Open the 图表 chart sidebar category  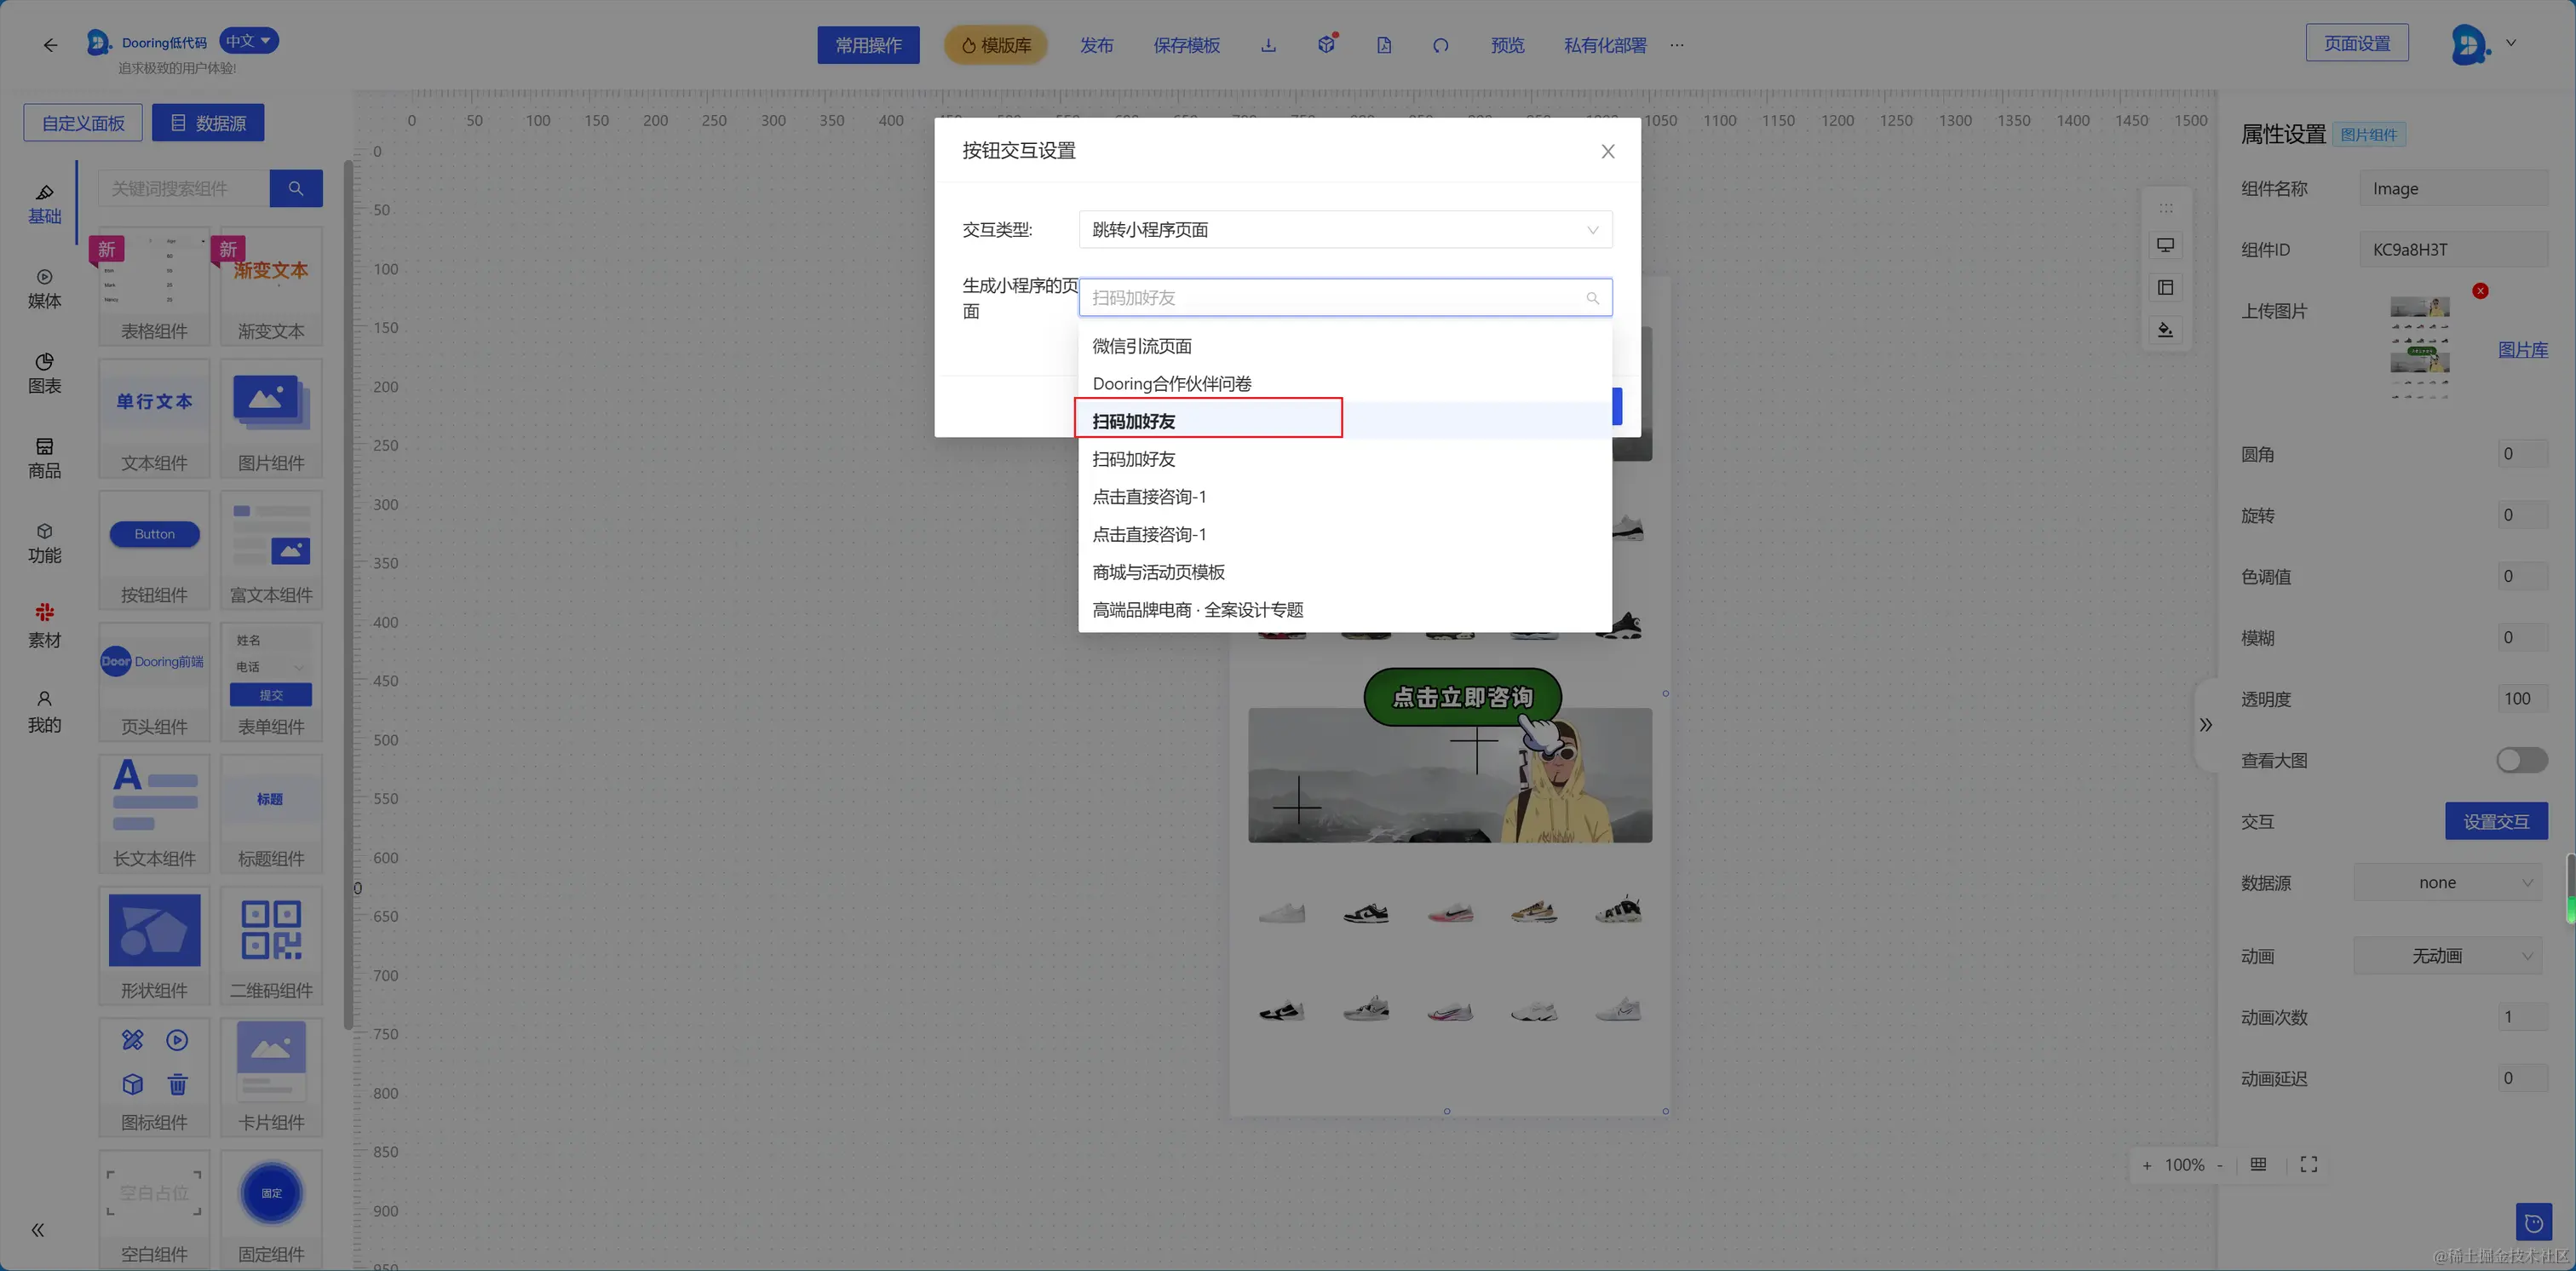44,373
